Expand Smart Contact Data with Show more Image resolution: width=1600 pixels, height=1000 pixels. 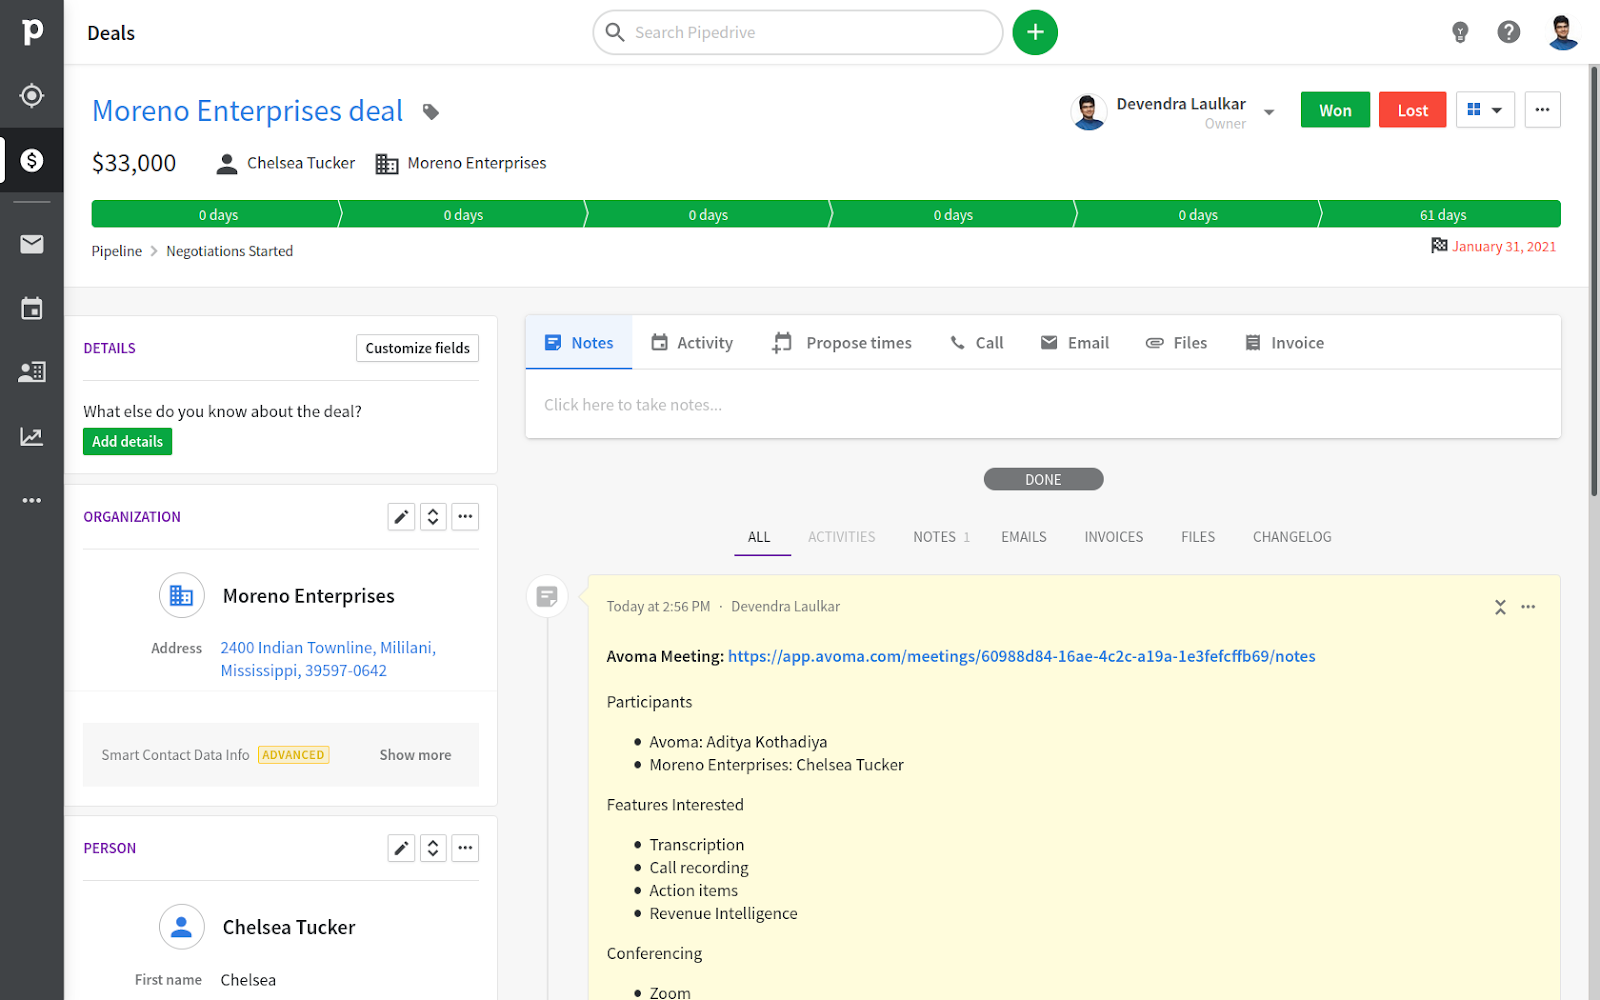tap(415, 755)
